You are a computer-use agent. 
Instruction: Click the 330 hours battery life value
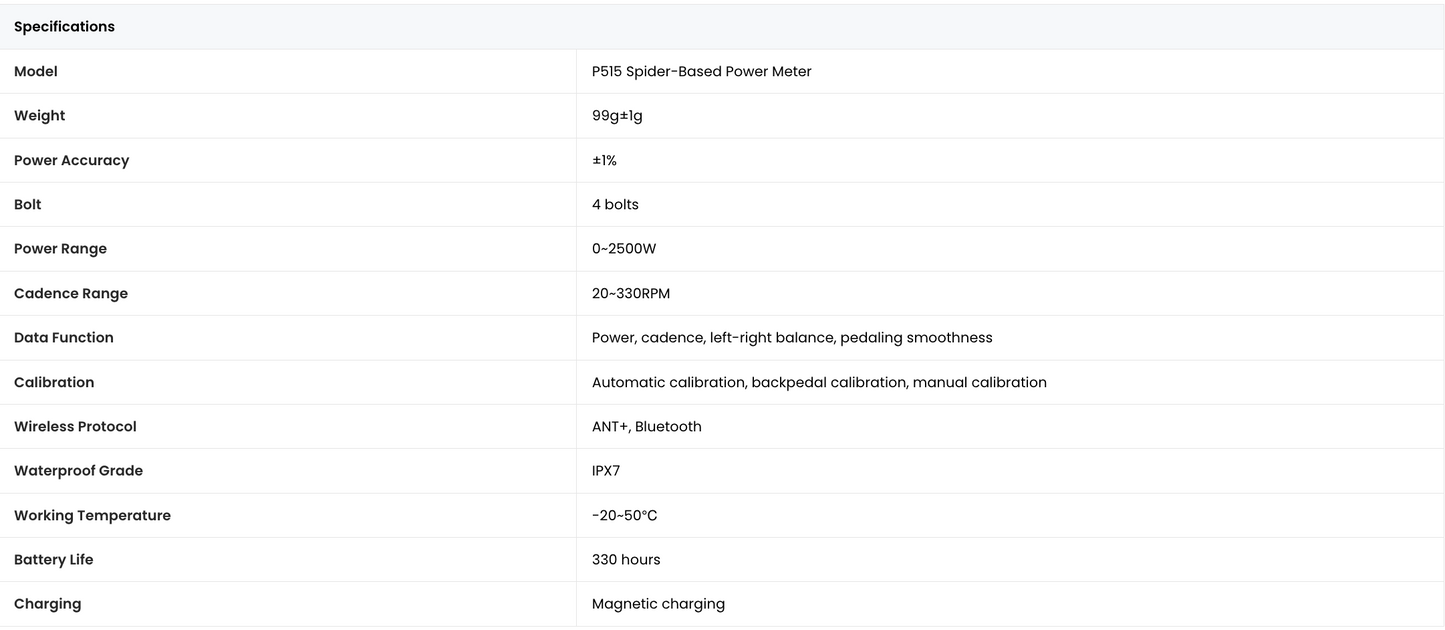click(x=626, y=560)
